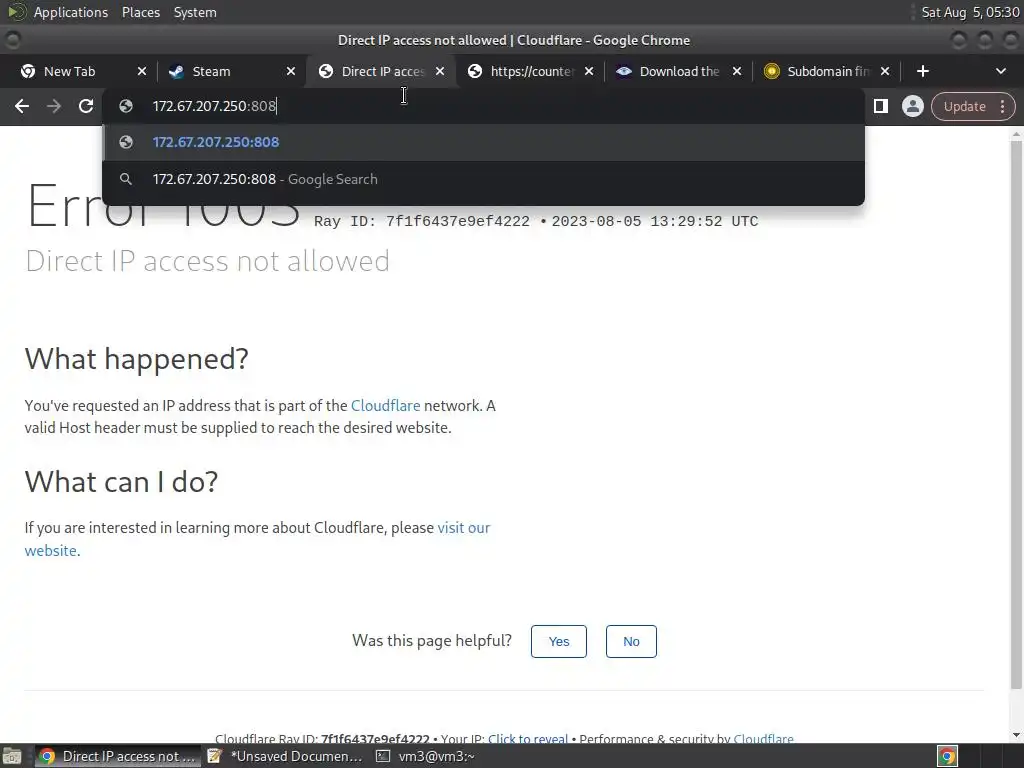The height and width of the screenshot is (768, 1024).
Task: Switch to Chrome window in taskbar
Action: (118, 756)
